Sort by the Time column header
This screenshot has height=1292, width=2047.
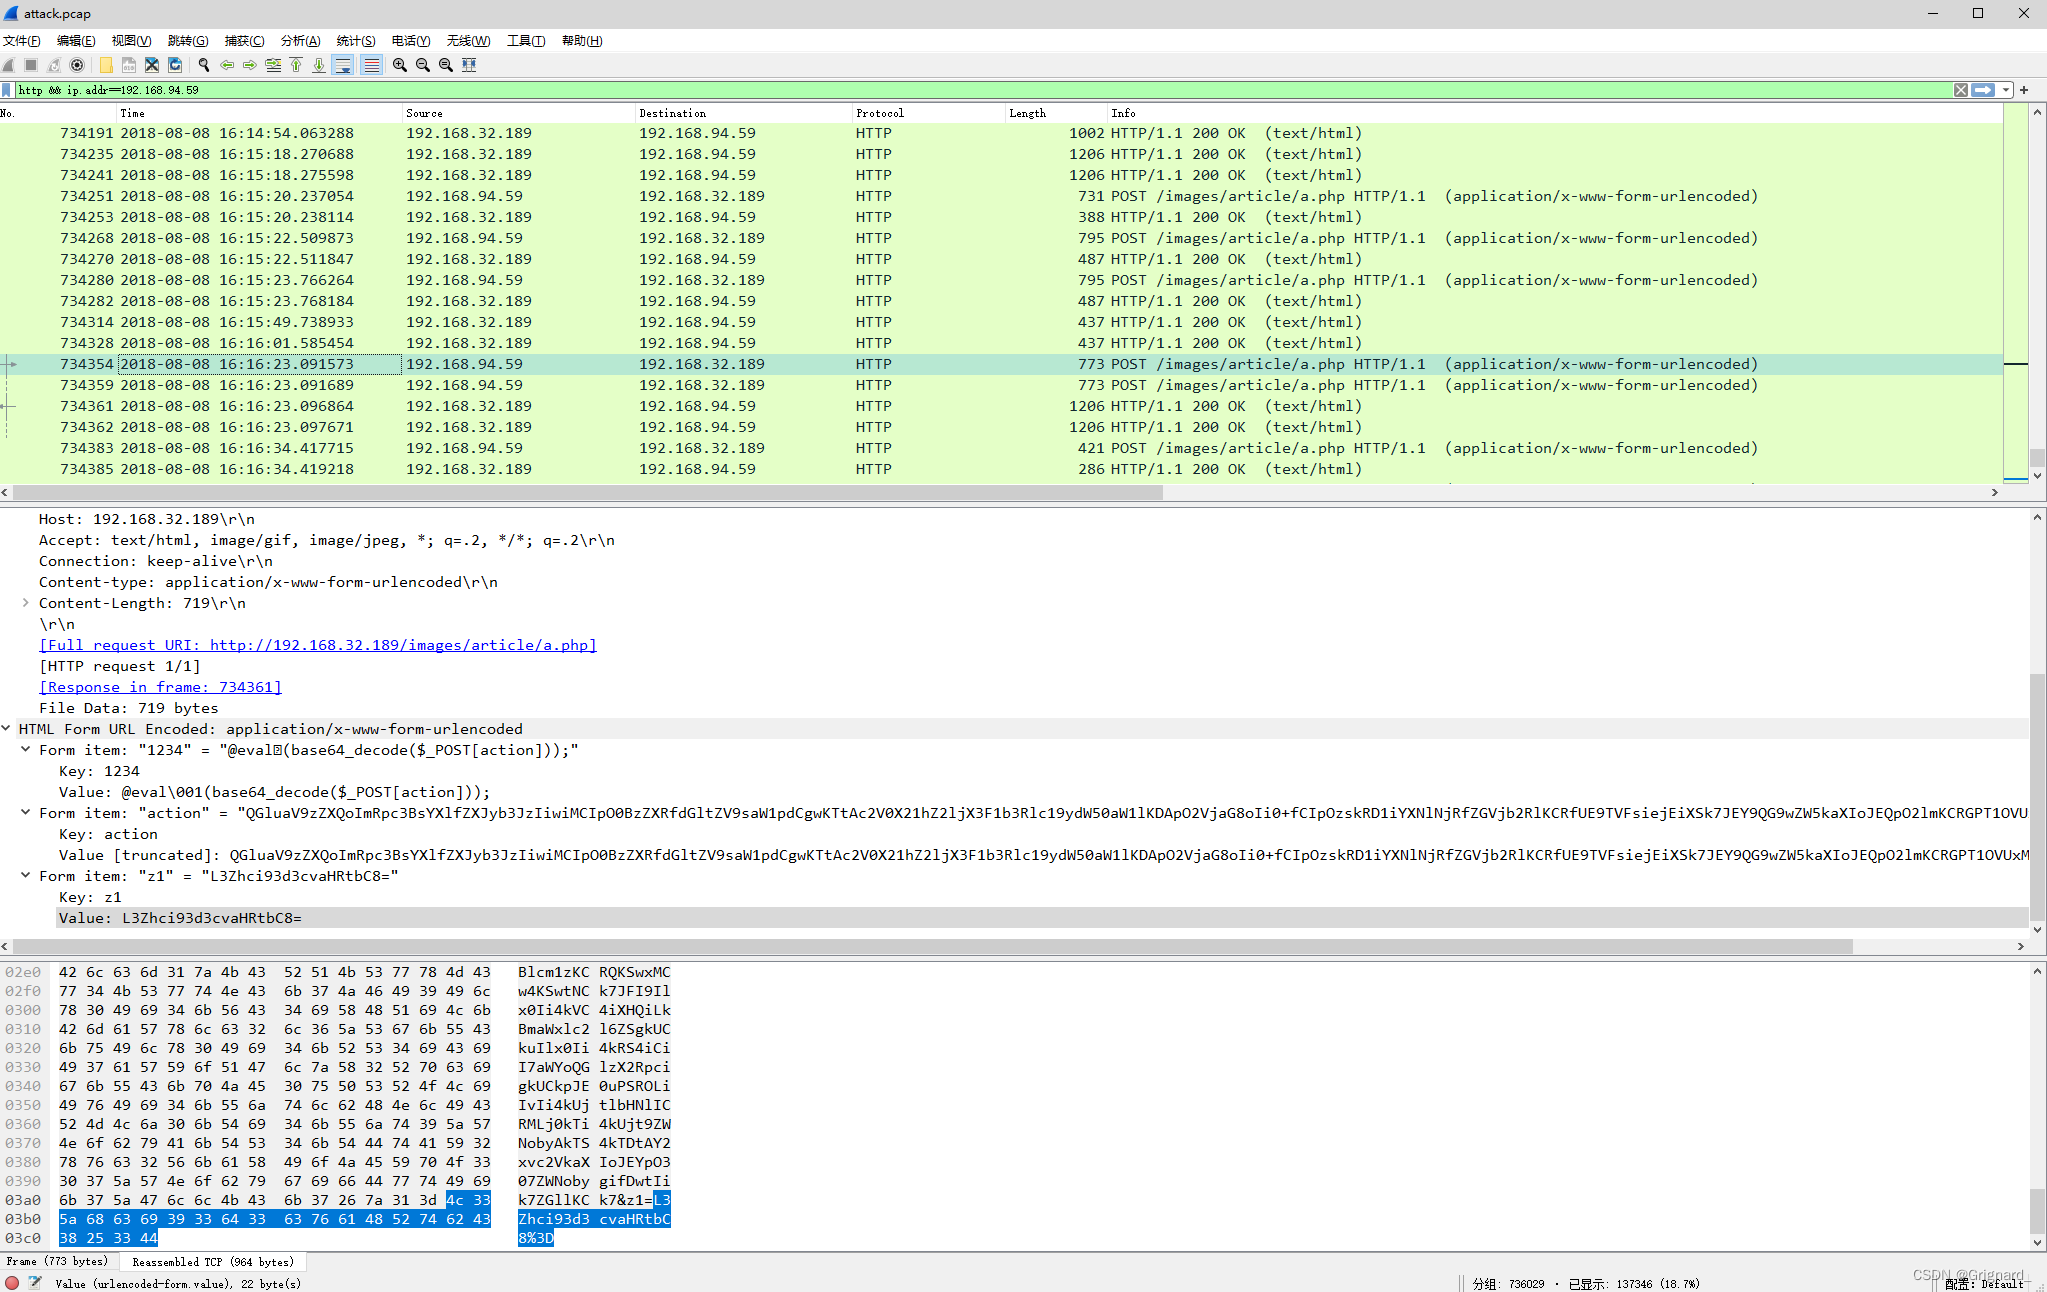[x=259, y=113]
